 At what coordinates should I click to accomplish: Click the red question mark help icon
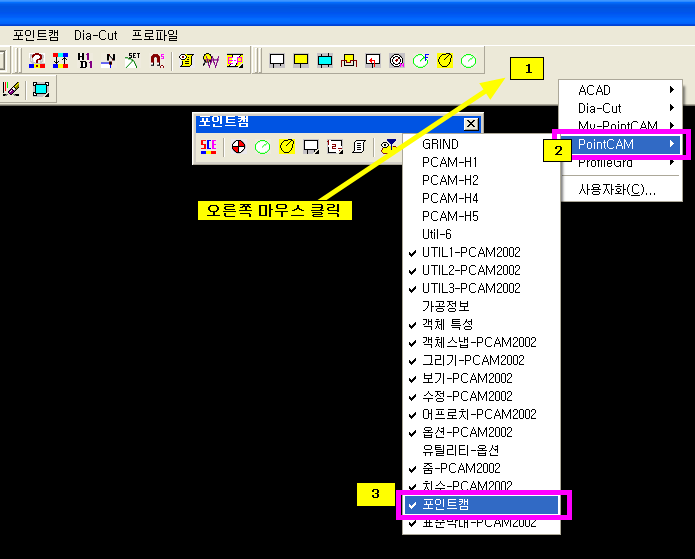36,60
